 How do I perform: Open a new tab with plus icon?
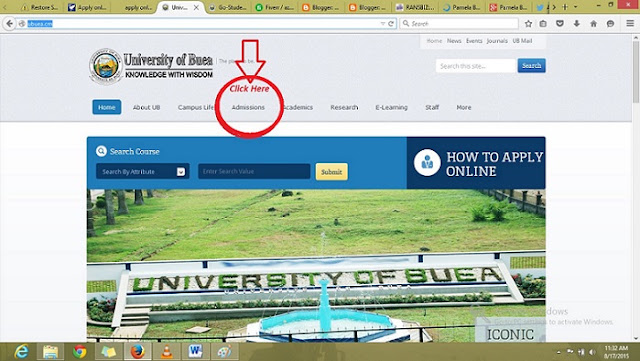point(565,7)
